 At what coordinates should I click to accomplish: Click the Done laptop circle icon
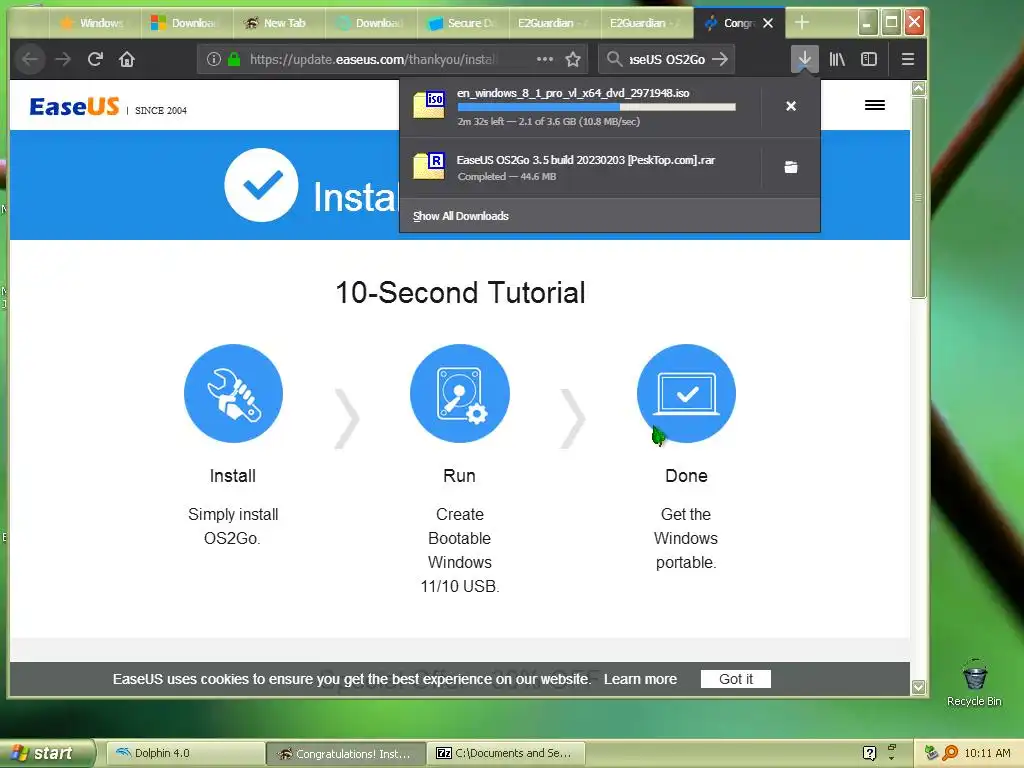click(x=686, y=393)
